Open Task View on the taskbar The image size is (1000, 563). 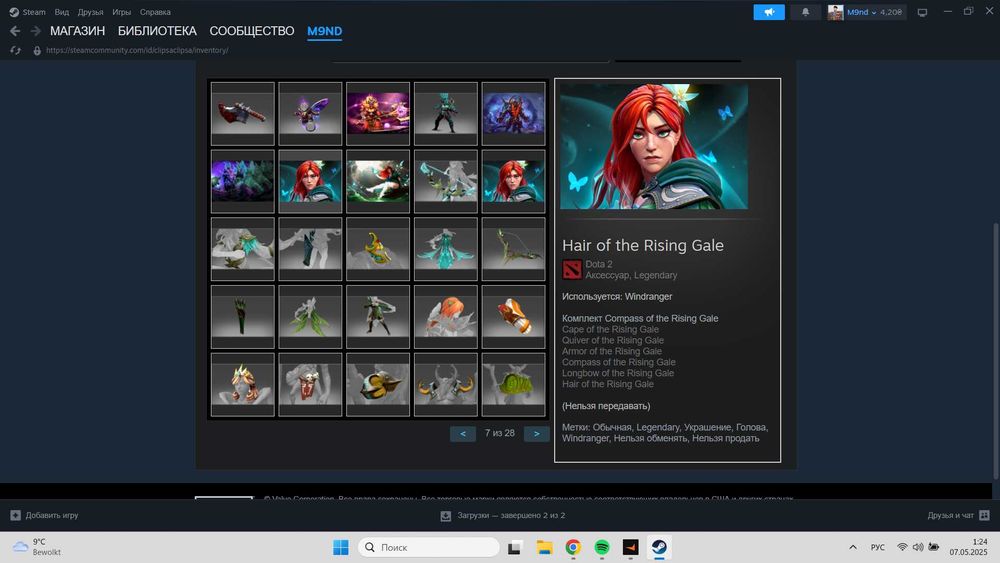point(515,547)
